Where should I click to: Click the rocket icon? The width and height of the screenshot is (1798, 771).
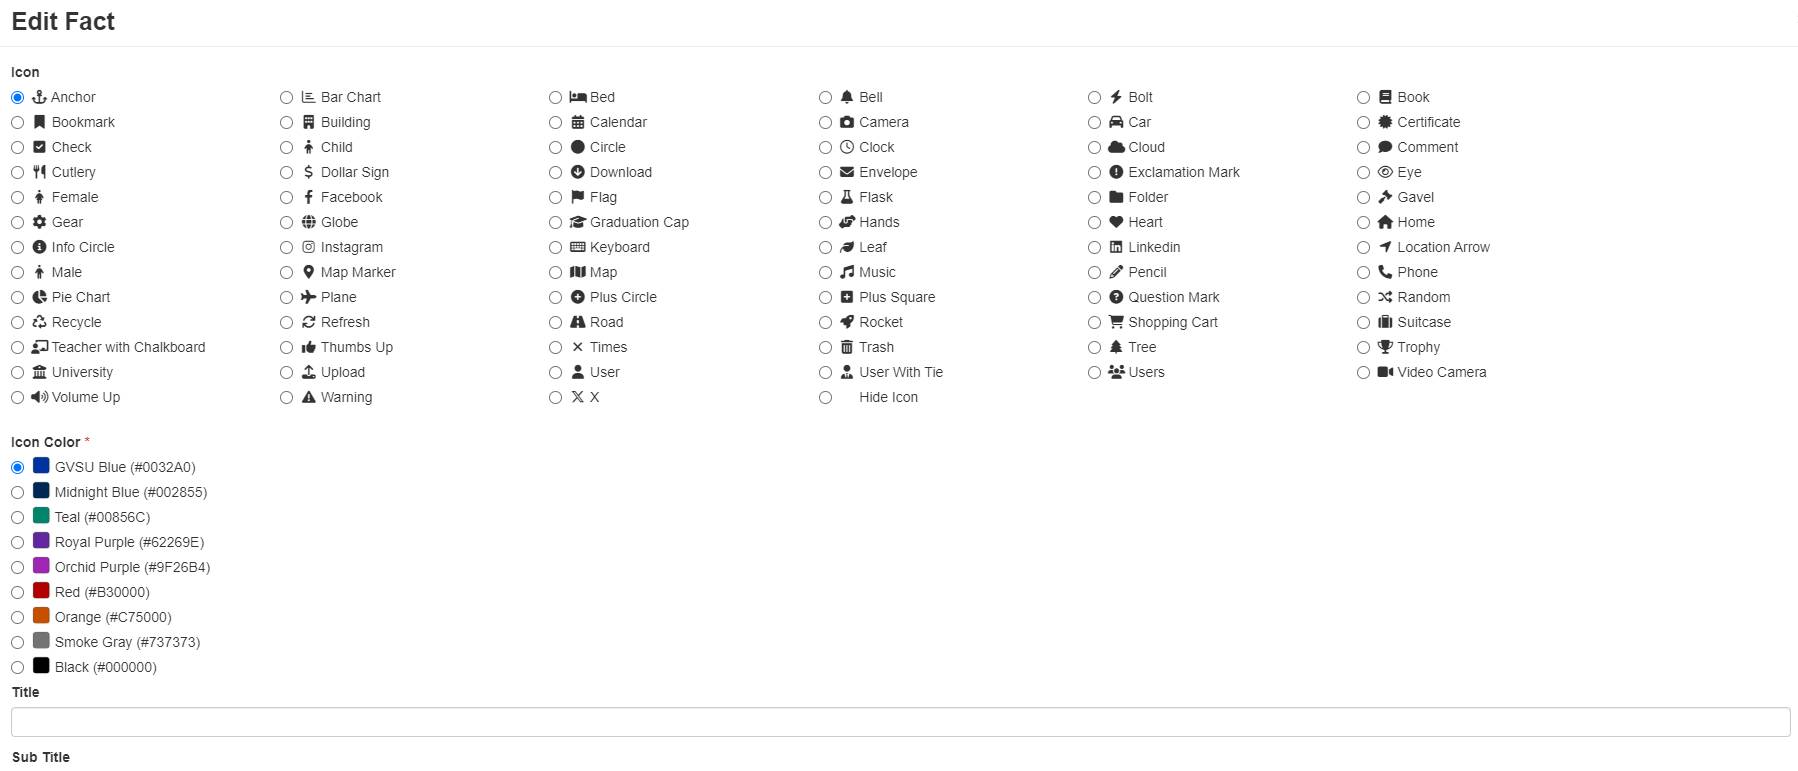[x=847, y=322]
